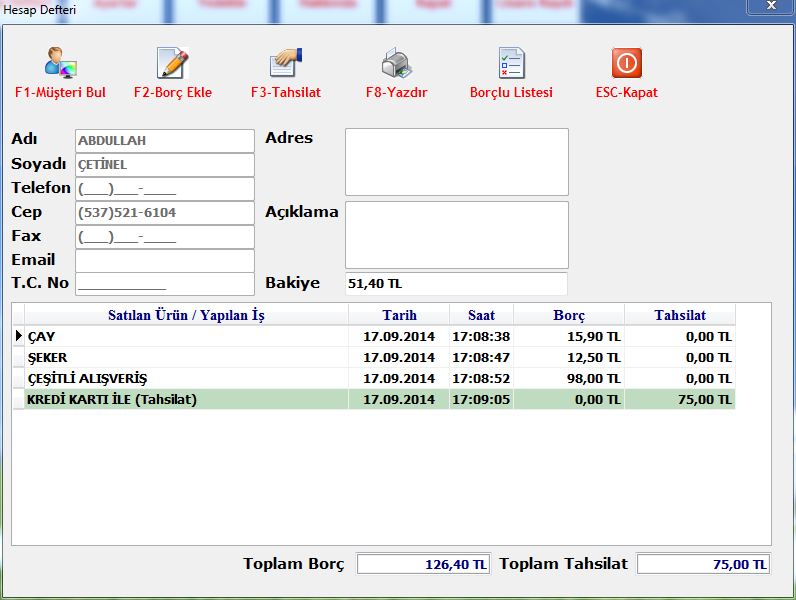
Task: Click the Bakiye field showing 51,40 TL
Action: 456,284
